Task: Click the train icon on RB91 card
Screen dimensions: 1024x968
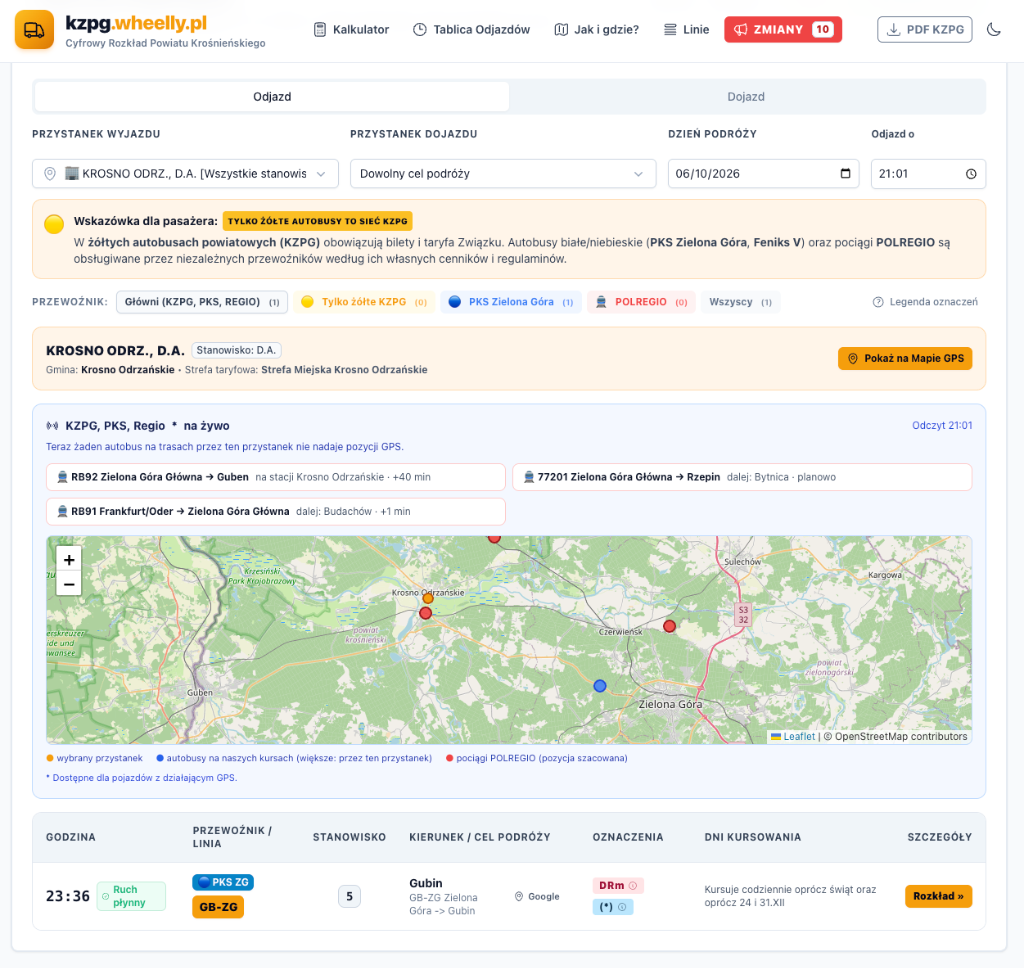Action: tap(63, 511)
